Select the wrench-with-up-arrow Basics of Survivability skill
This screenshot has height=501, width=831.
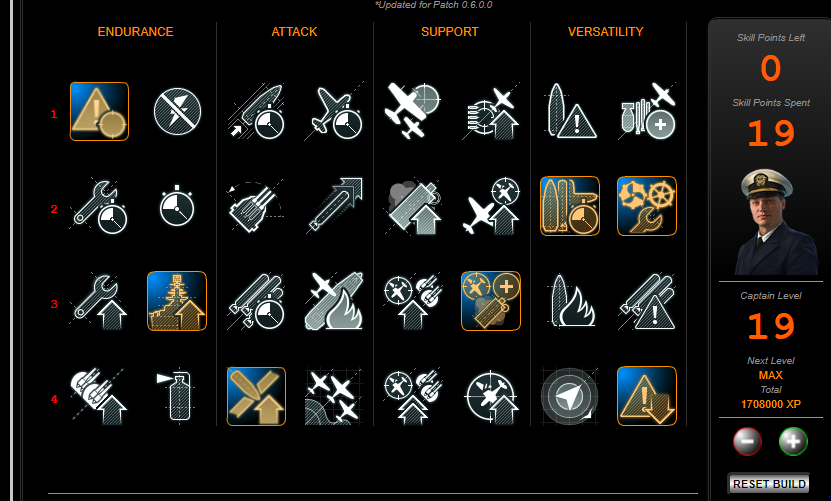99,301
